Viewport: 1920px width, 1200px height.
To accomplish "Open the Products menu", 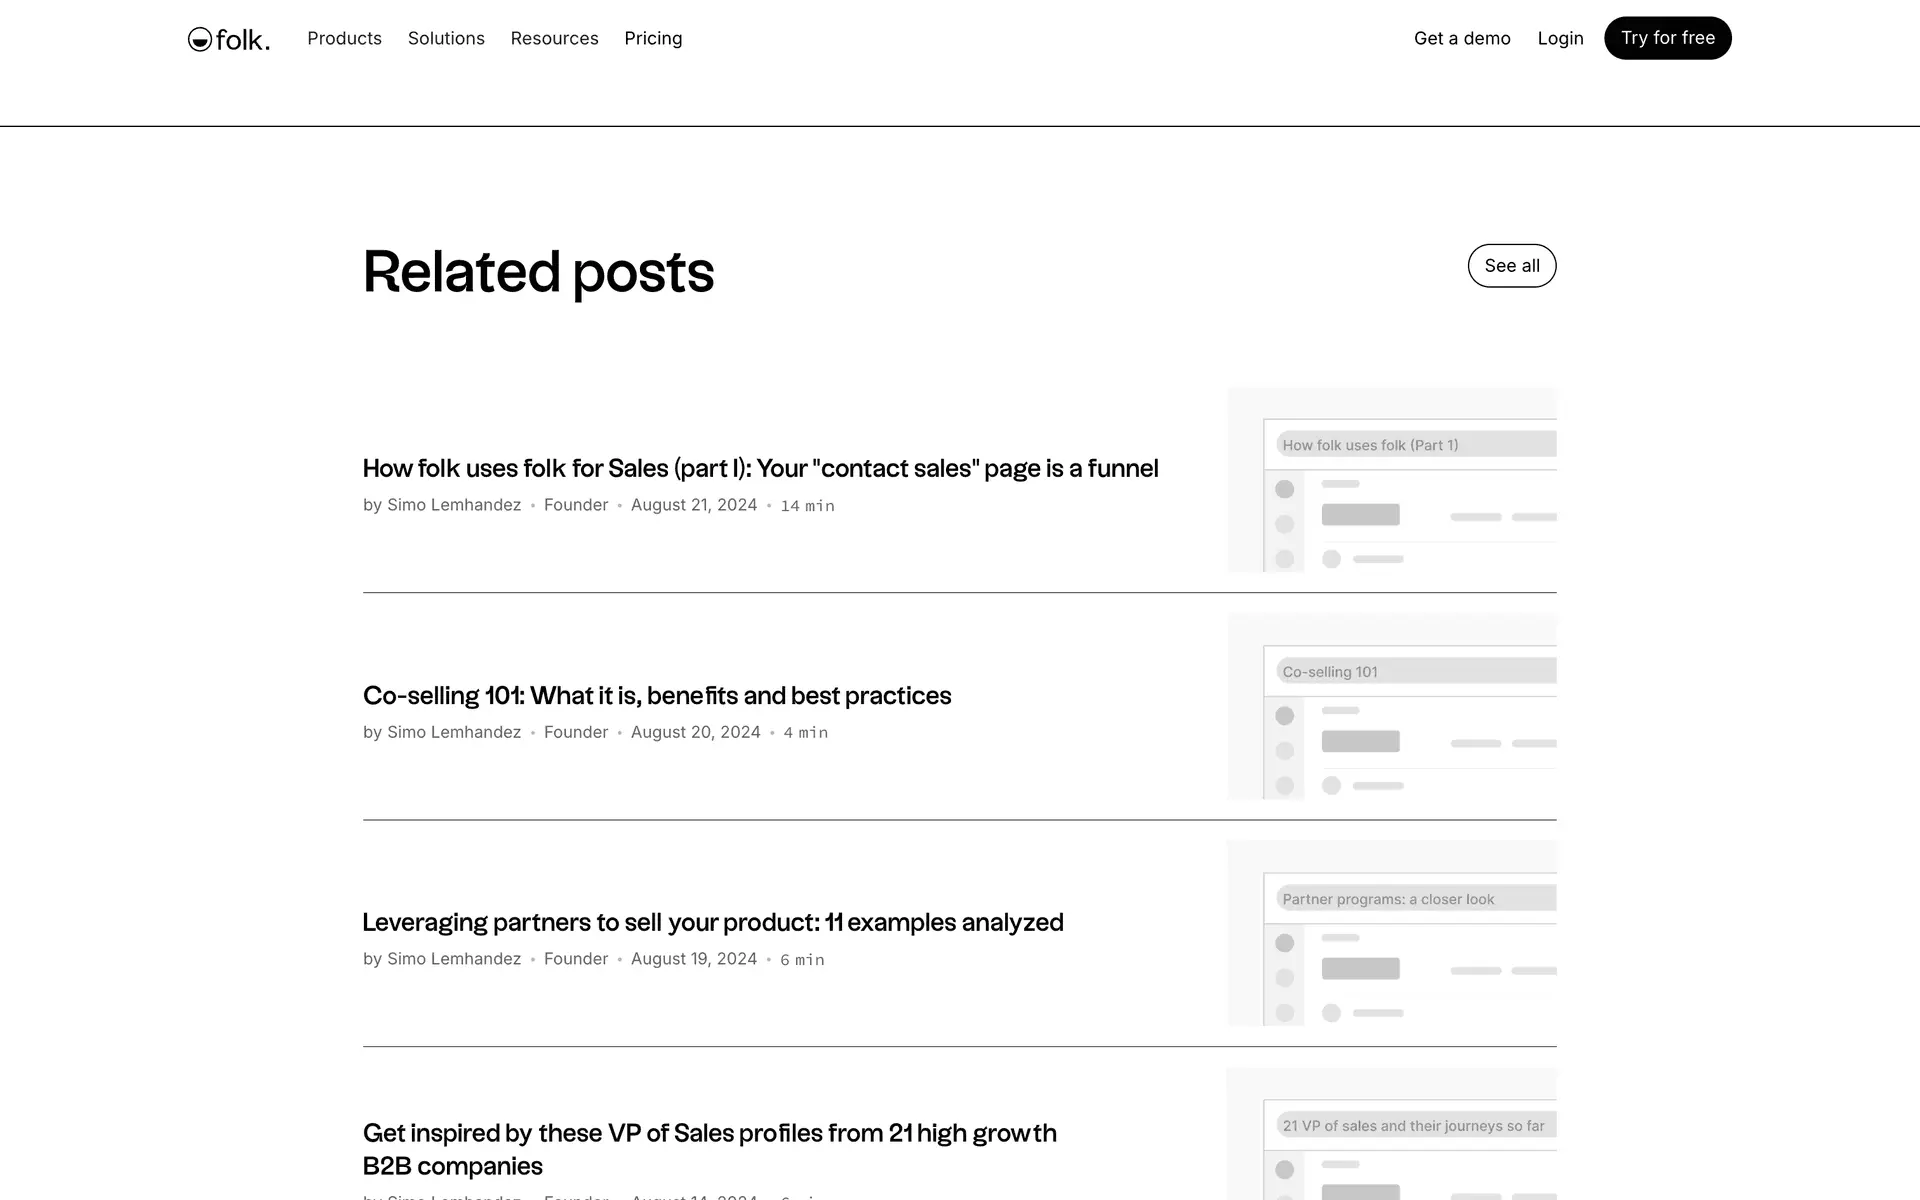I will click(344, 38).
